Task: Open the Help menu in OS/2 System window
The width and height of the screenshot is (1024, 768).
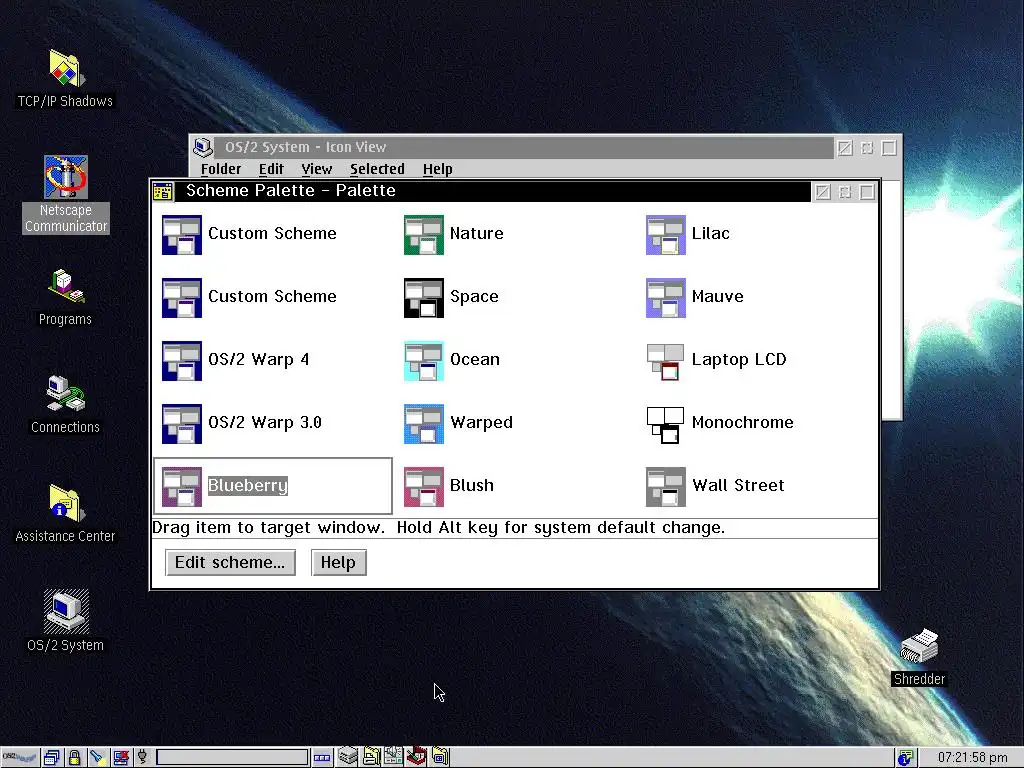Action: (438, 169)
